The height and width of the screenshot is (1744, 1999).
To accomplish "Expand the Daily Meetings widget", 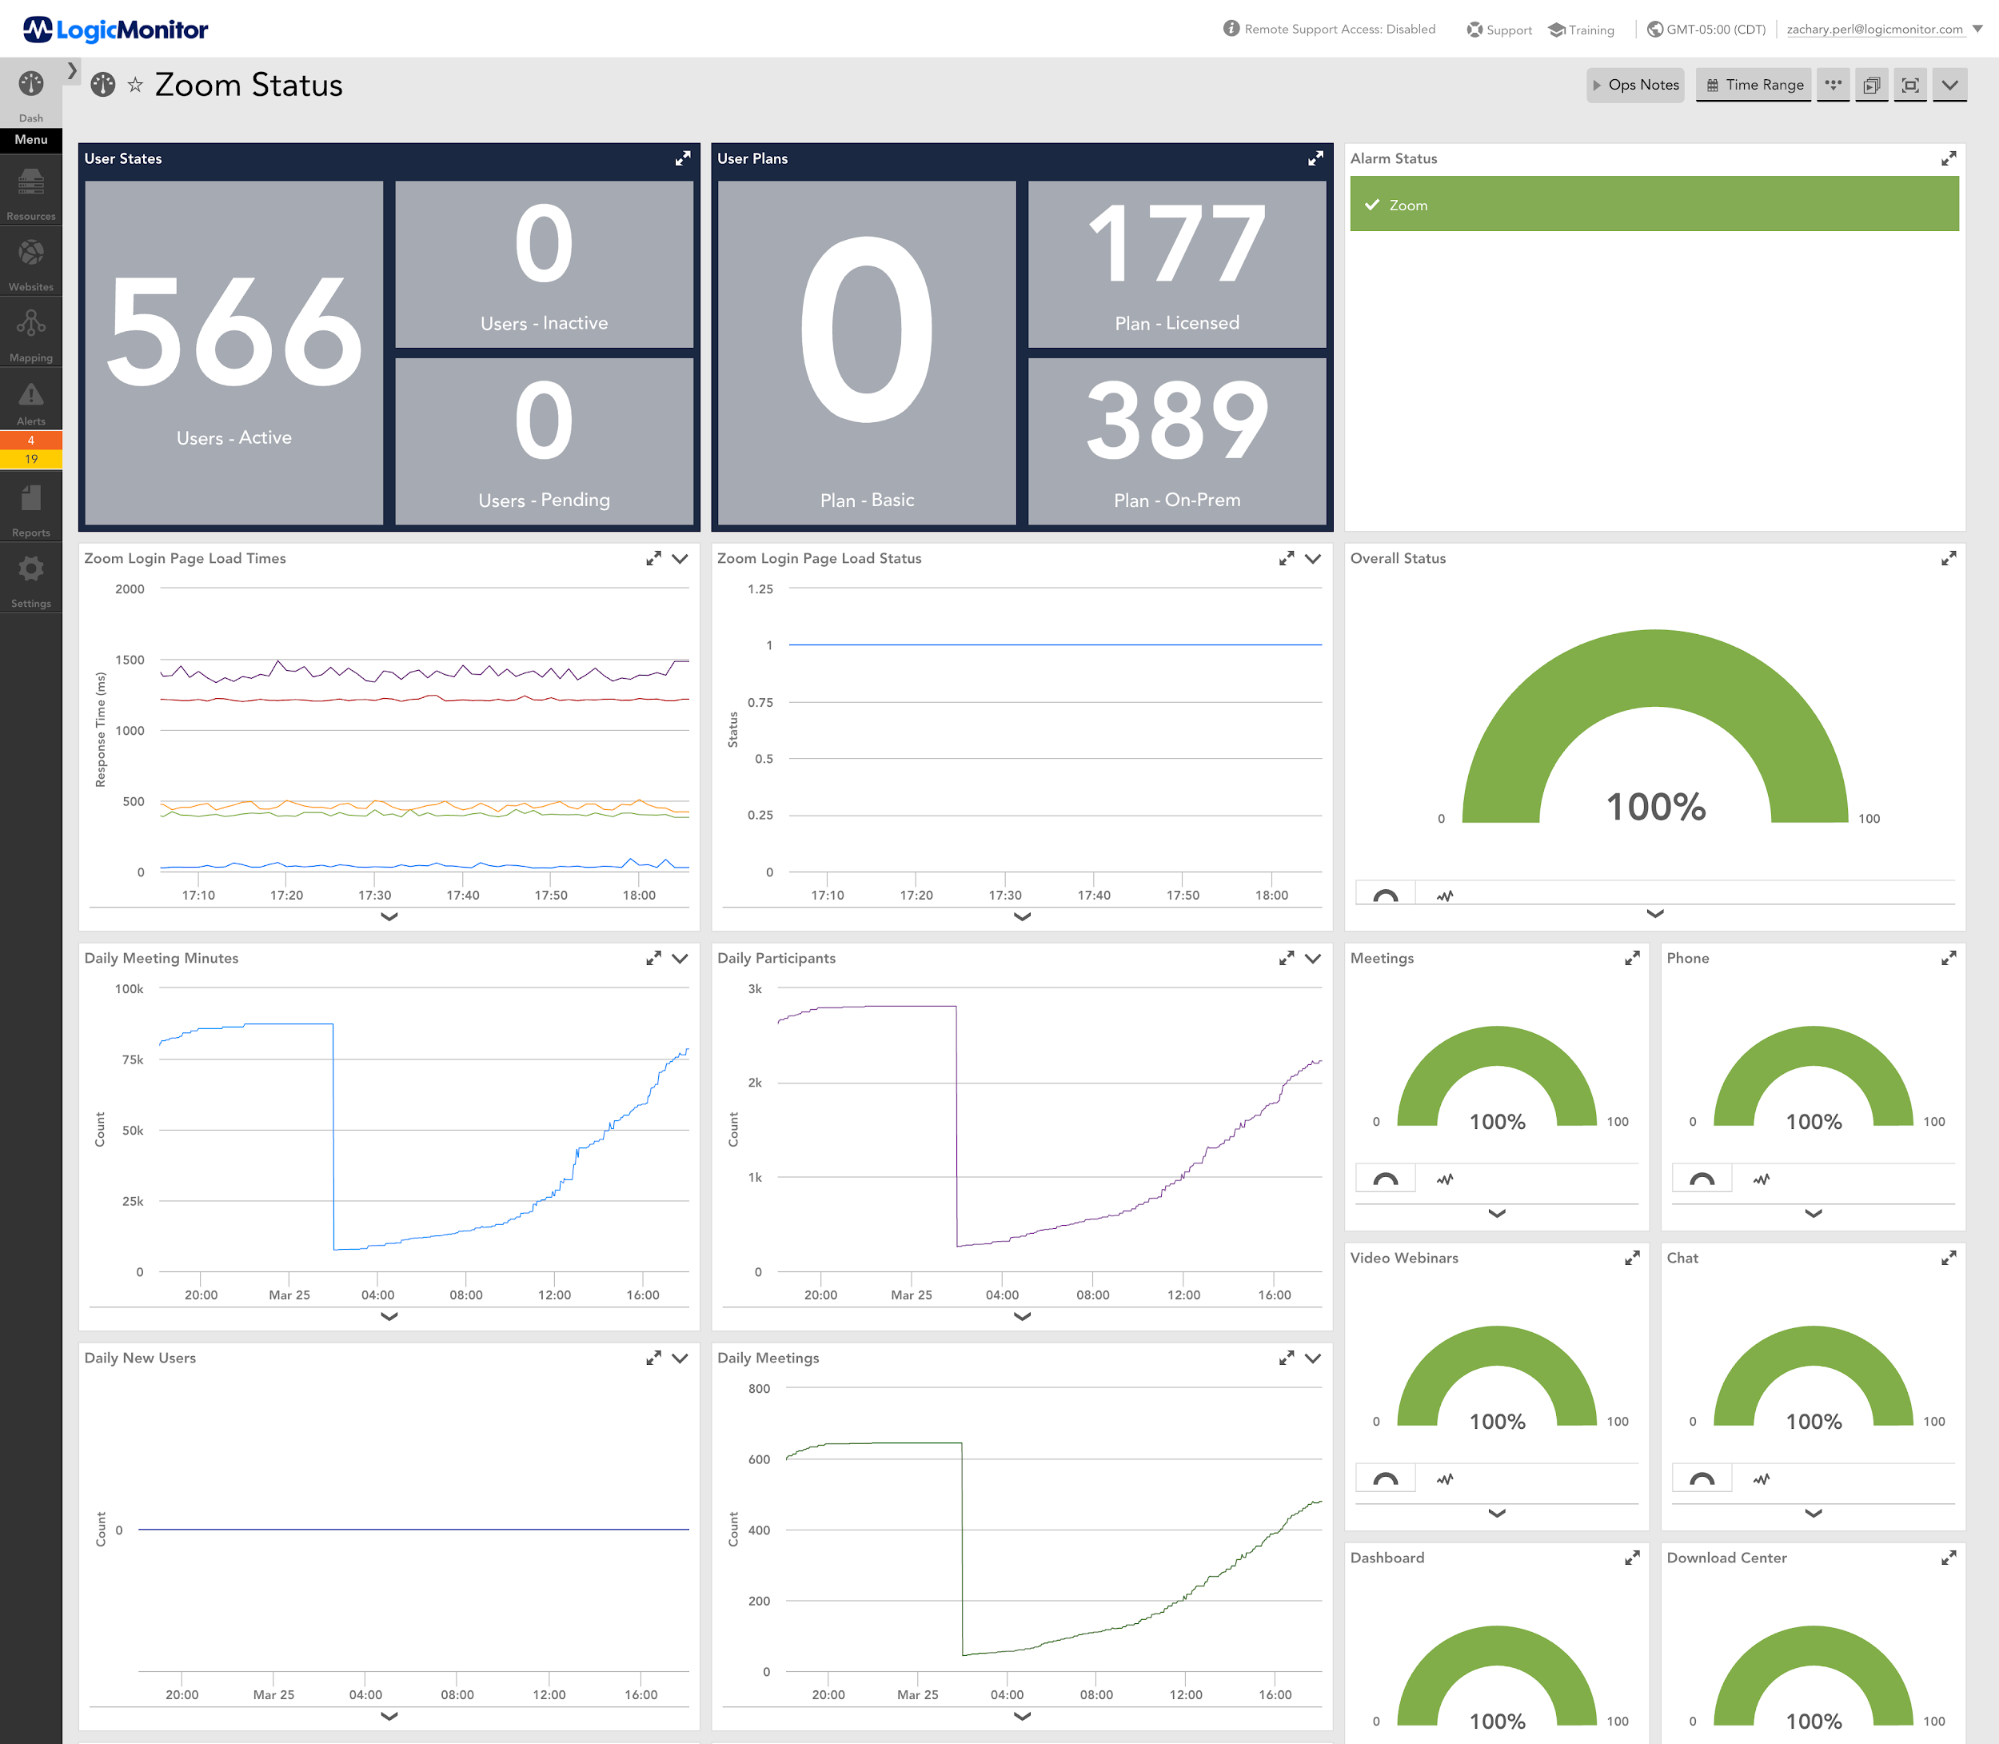I will click(x=1286, y=1358).
